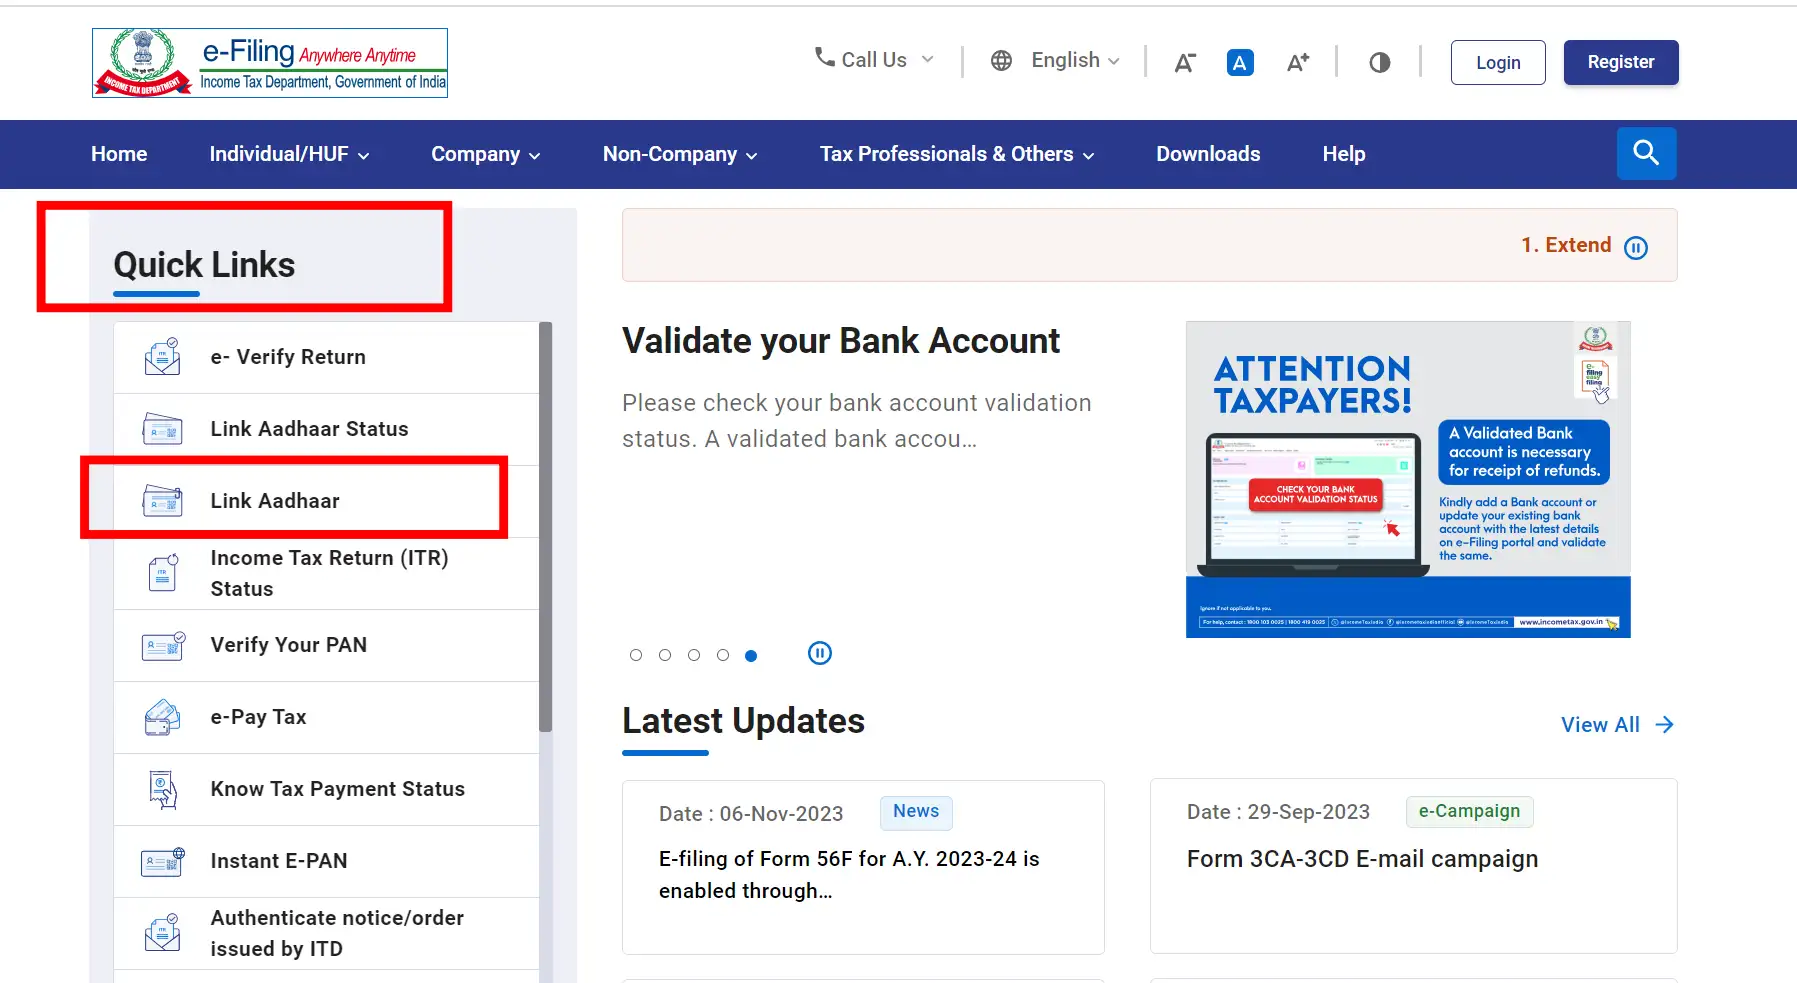Open View All latest updates link
This screenshot has height=983, width=1797.
pos(1616,725)
